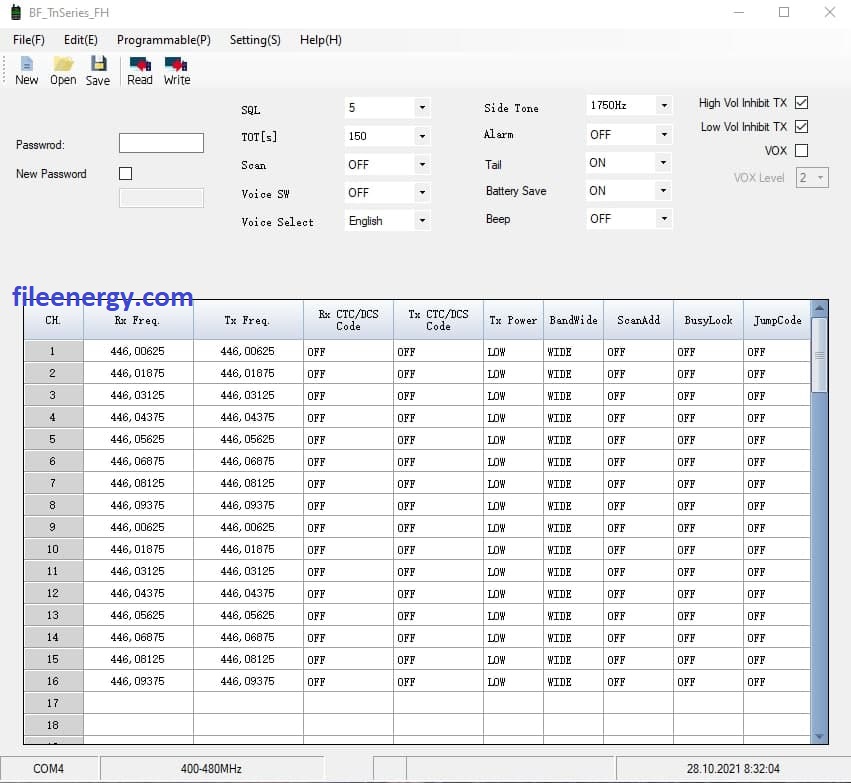851x783 pixels.
Task: Open the File(F) menu
Action: 29,40
